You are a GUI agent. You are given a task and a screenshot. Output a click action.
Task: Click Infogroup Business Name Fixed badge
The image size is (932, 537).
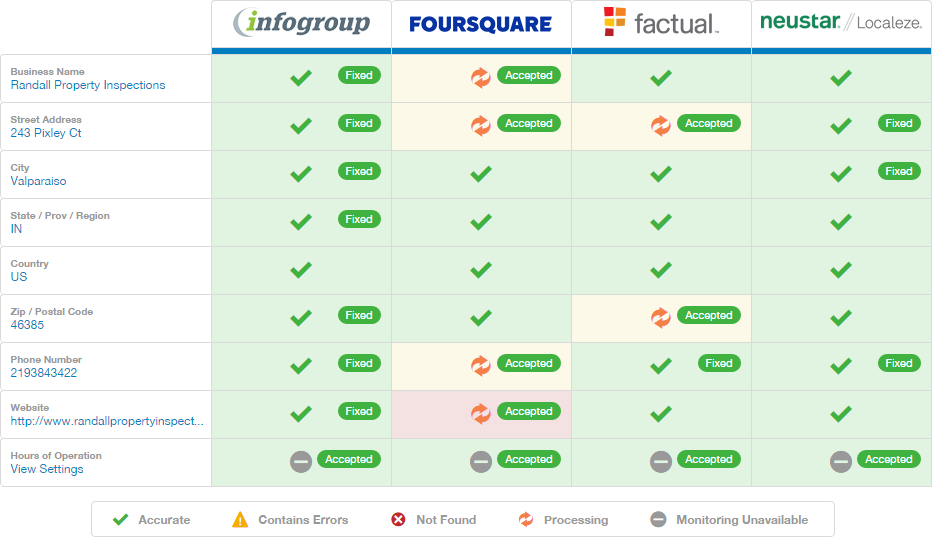[359, 75]
